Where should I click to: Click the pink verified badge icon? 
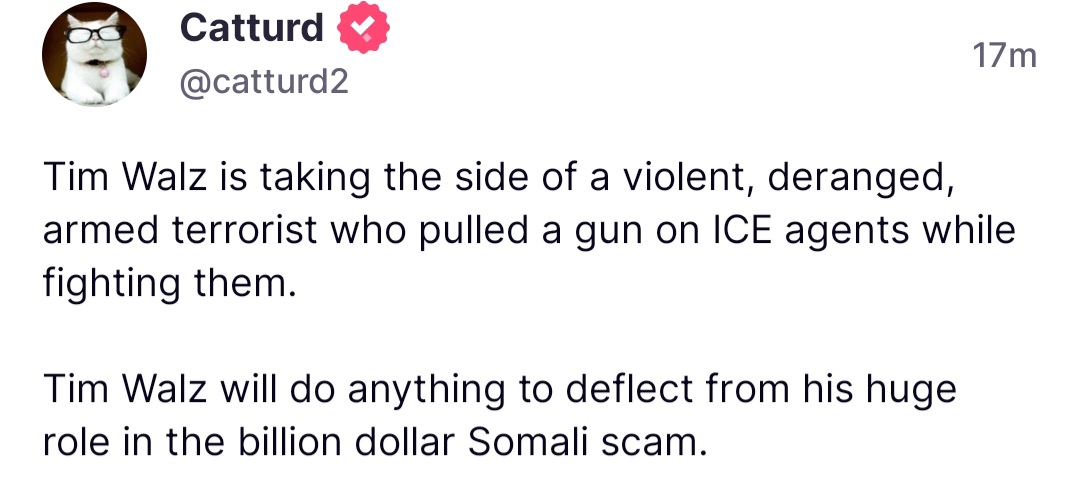[x=364, y=29]
